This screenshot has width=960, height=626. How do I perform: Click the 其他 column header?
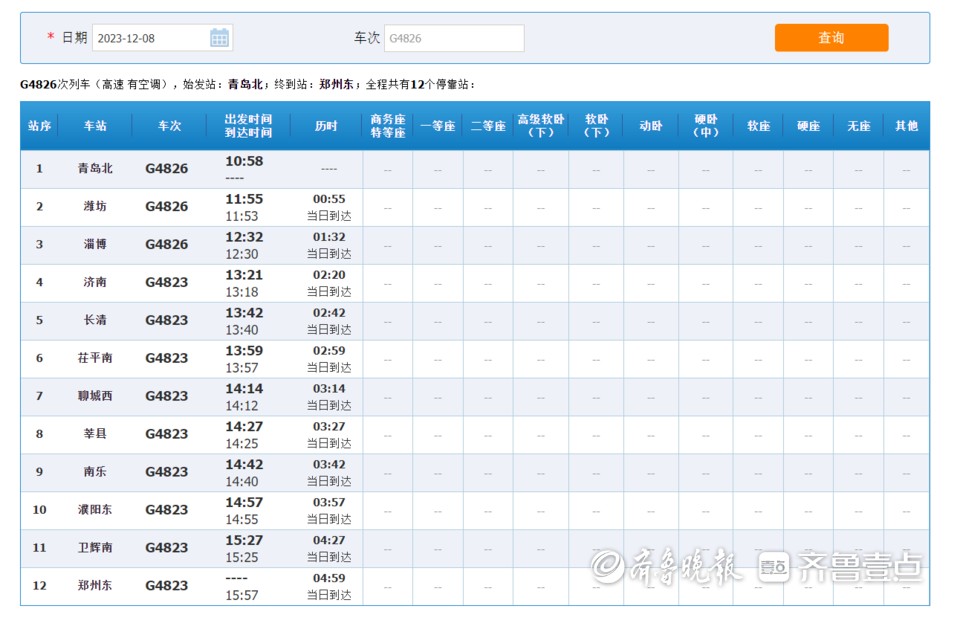pyautogui.click(x=906, y=126)
